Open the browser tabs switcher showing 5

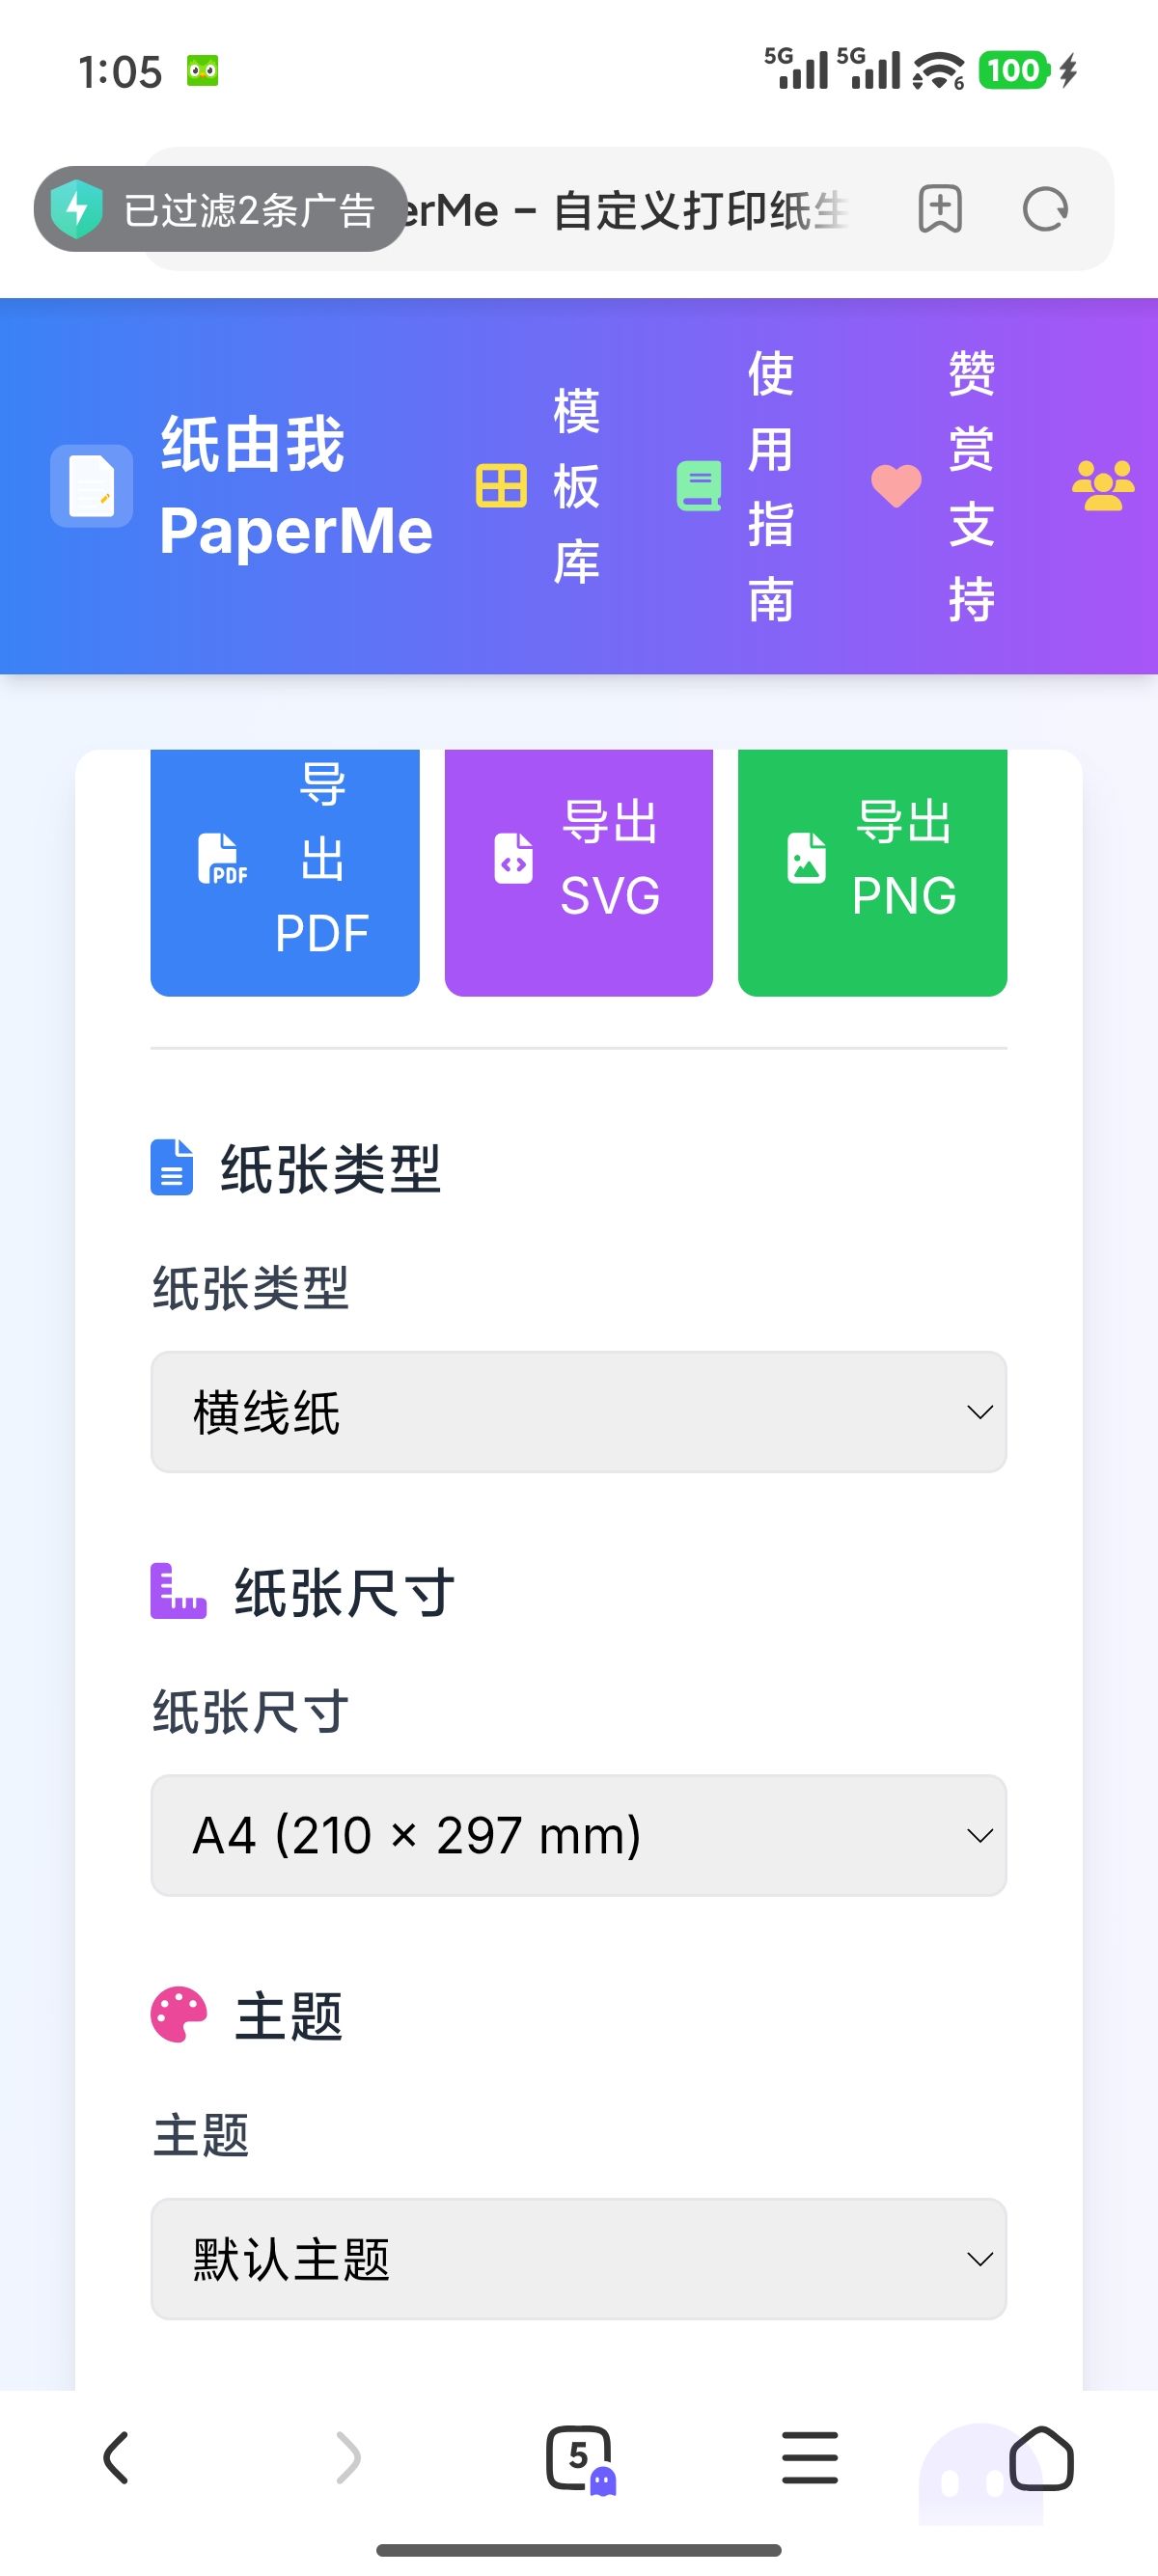click(579, 2458)
